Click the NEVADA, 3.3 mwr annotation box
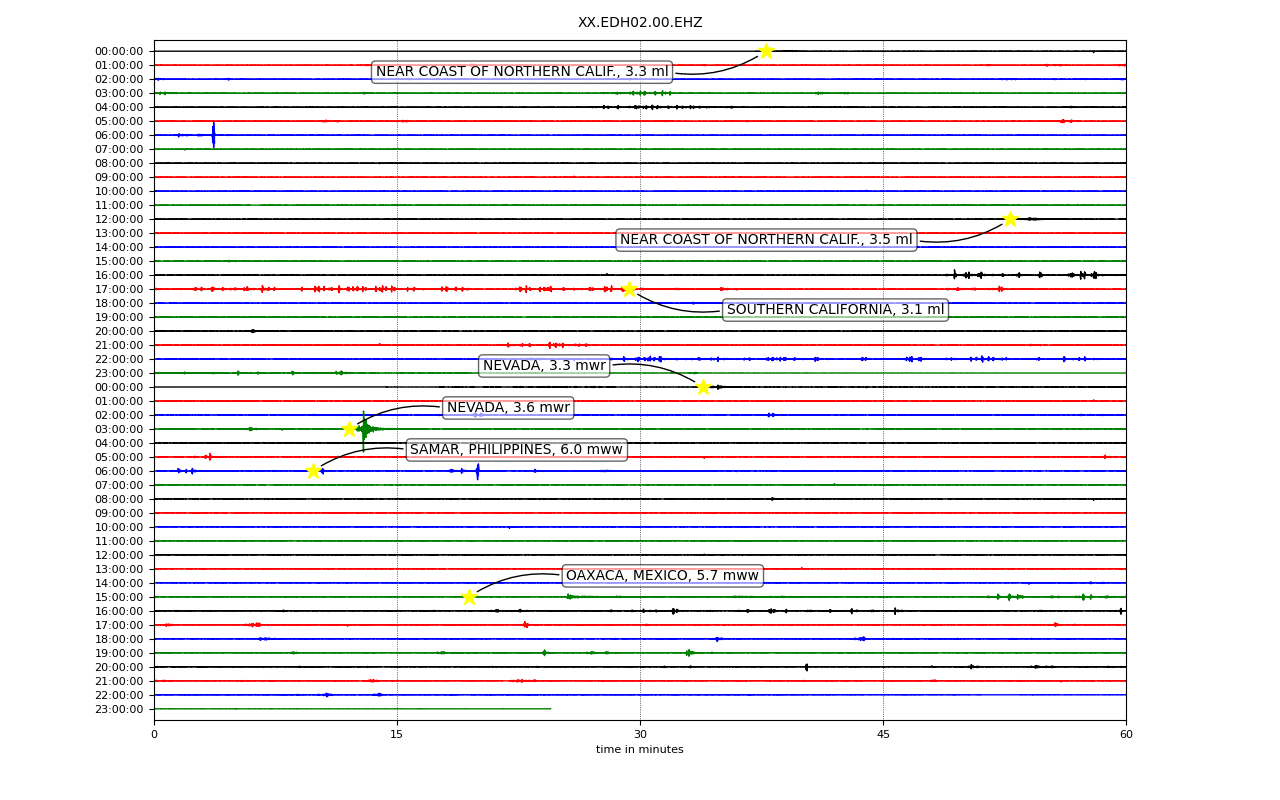This screenshot has width=1280, height=800. click(544, 365)
